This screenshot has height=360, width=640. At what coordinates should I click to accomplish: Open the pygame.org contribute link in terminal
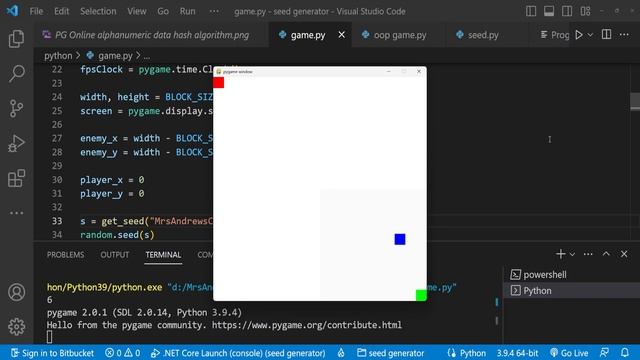[x=307, y=325]
